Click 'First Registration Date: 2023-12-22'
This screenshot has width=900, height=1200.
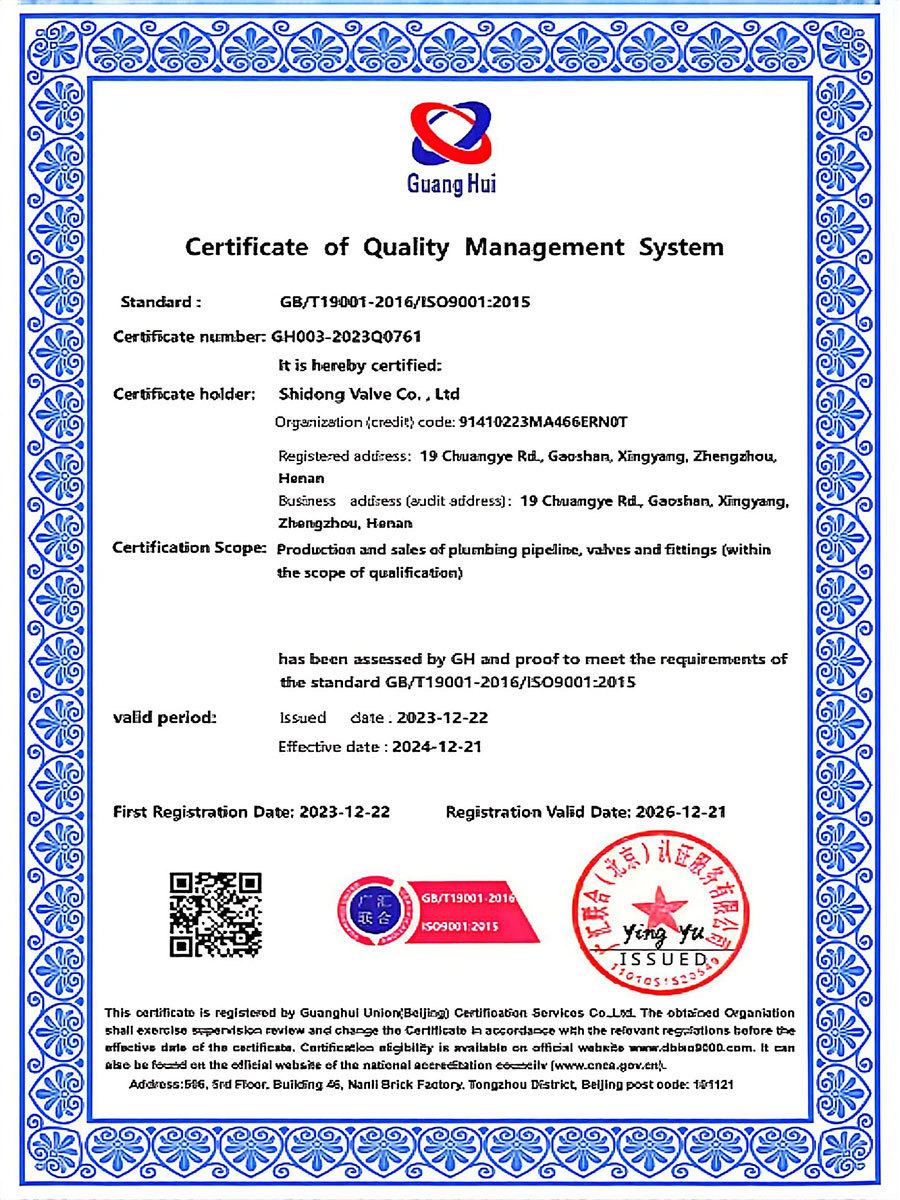point(251,811)
